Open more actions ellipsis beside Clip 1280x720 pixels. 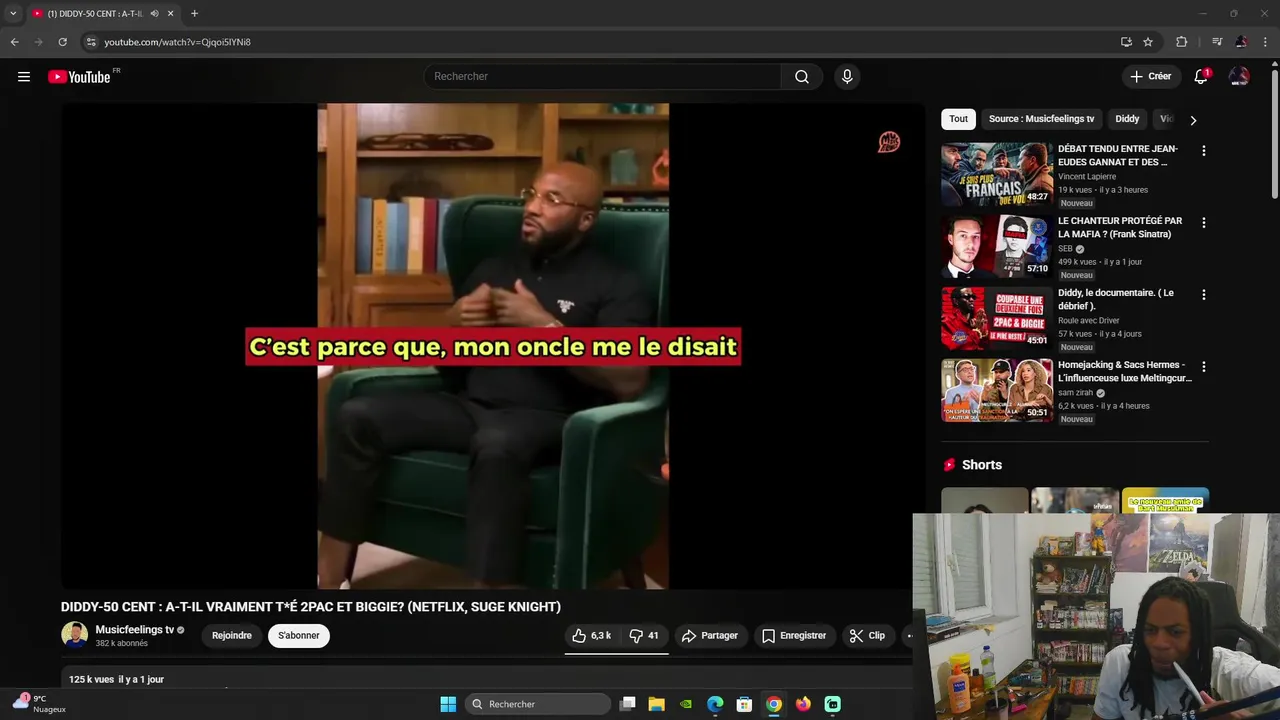coord(908,636)
